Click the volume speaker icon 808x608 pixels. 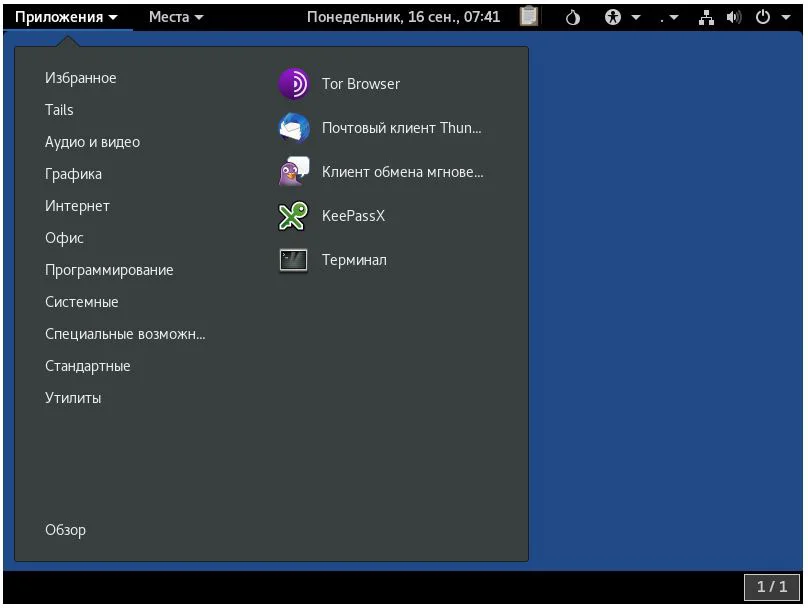point(733,17)
